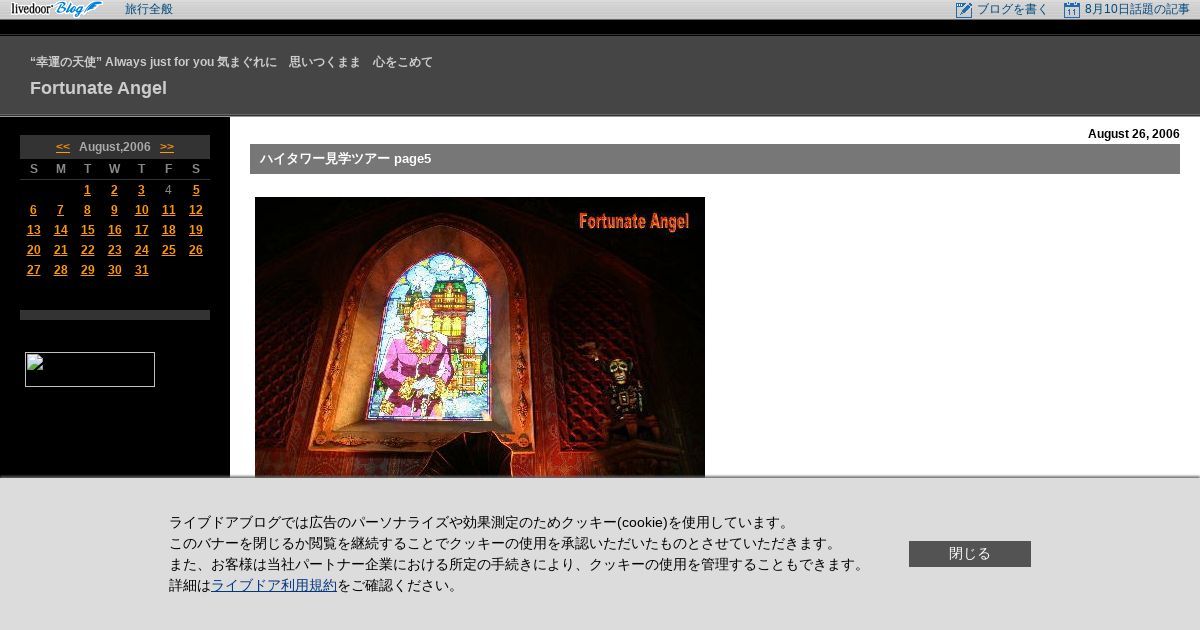The height and width of the screenshot is (630, 1200).
Task: Select calendar date 14
Action: pos(60,230)
